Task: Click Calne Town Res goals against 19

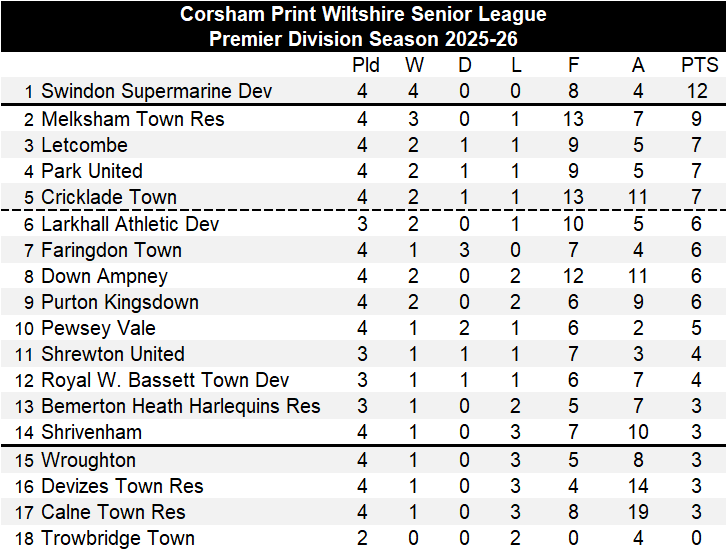Action: pos(638,512)
